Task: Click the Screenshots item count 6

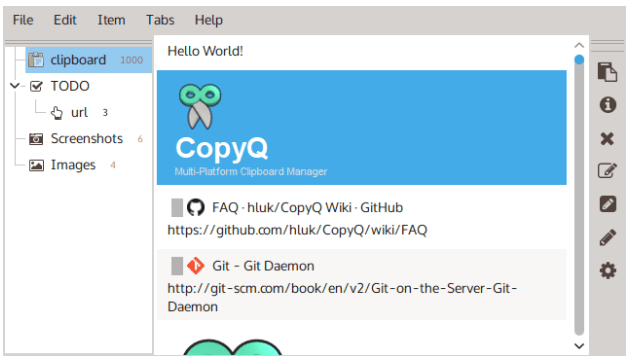Action: 140,139
